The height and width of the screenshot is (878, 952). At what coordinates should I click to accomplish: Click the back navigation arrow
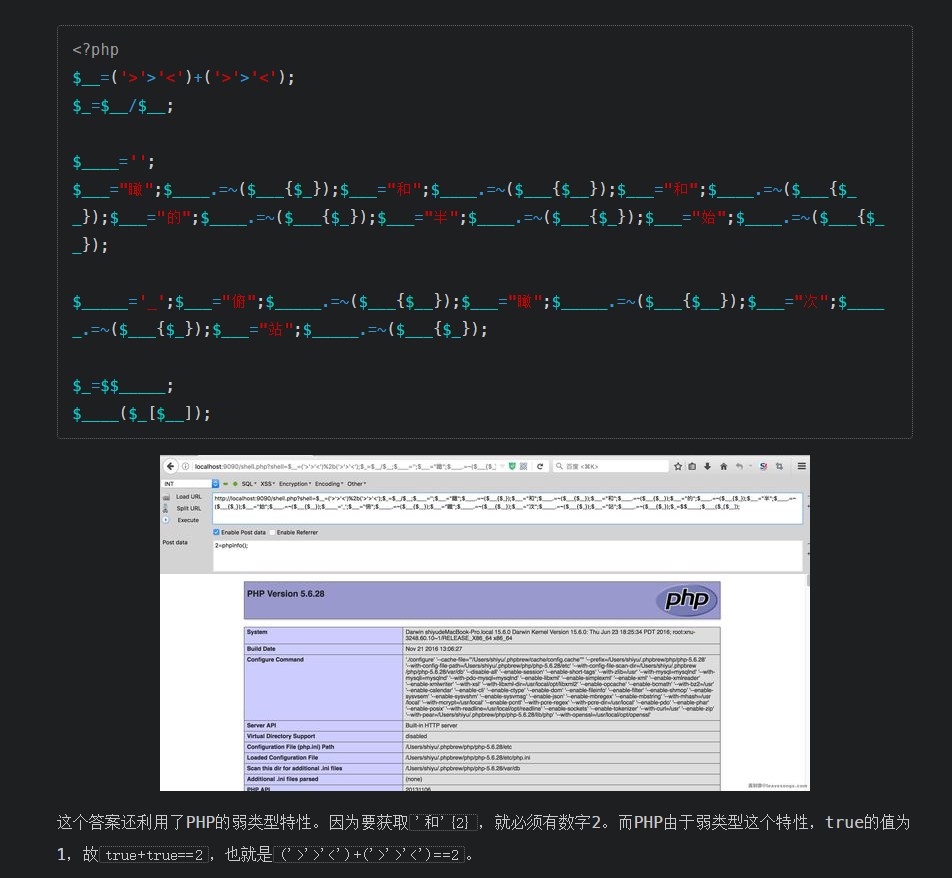(170, 466)
